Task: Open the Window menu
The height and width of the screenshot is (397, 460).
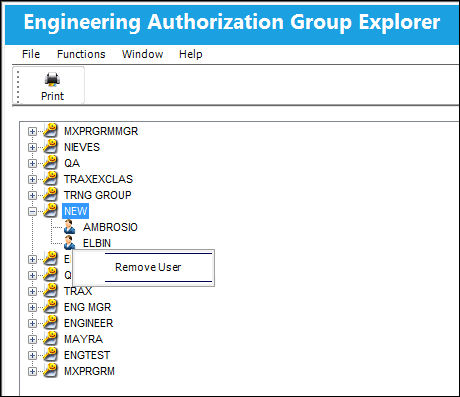Action: (x=142, y=54)
